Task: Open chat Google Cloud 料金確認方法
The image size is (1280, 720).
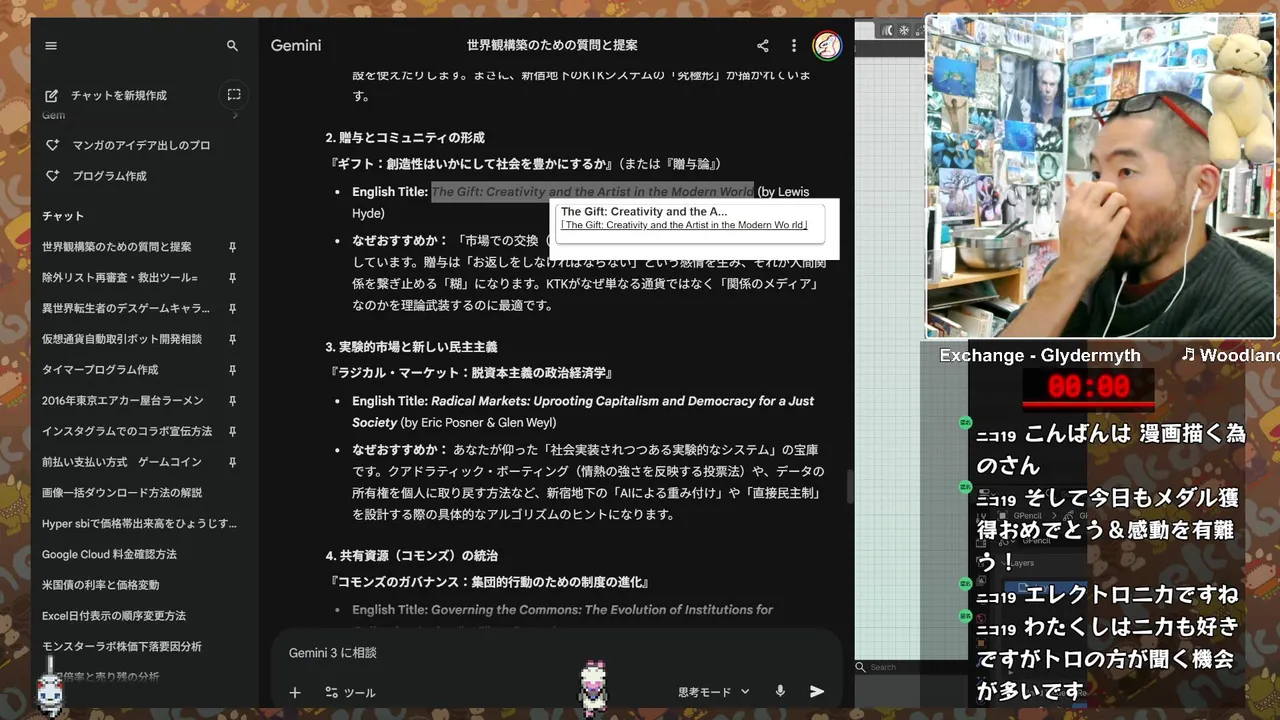Action: click(109, 555)
